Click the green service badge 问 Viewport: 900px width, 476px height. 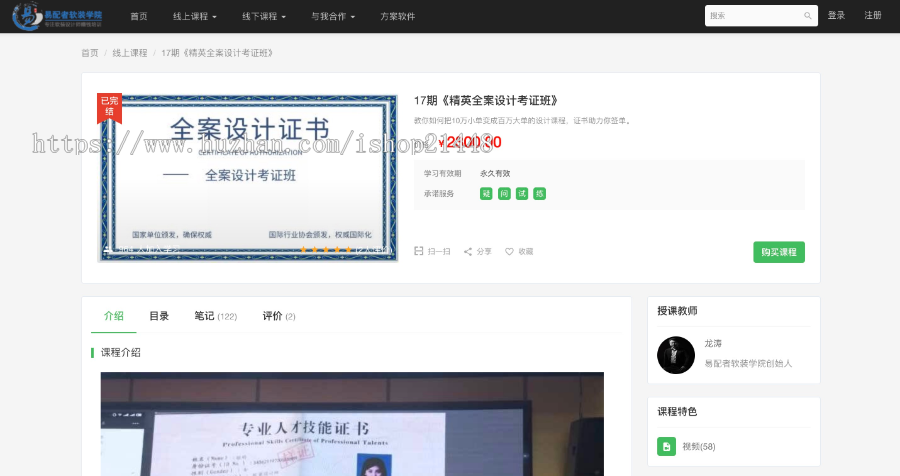[x=504, y=194]
